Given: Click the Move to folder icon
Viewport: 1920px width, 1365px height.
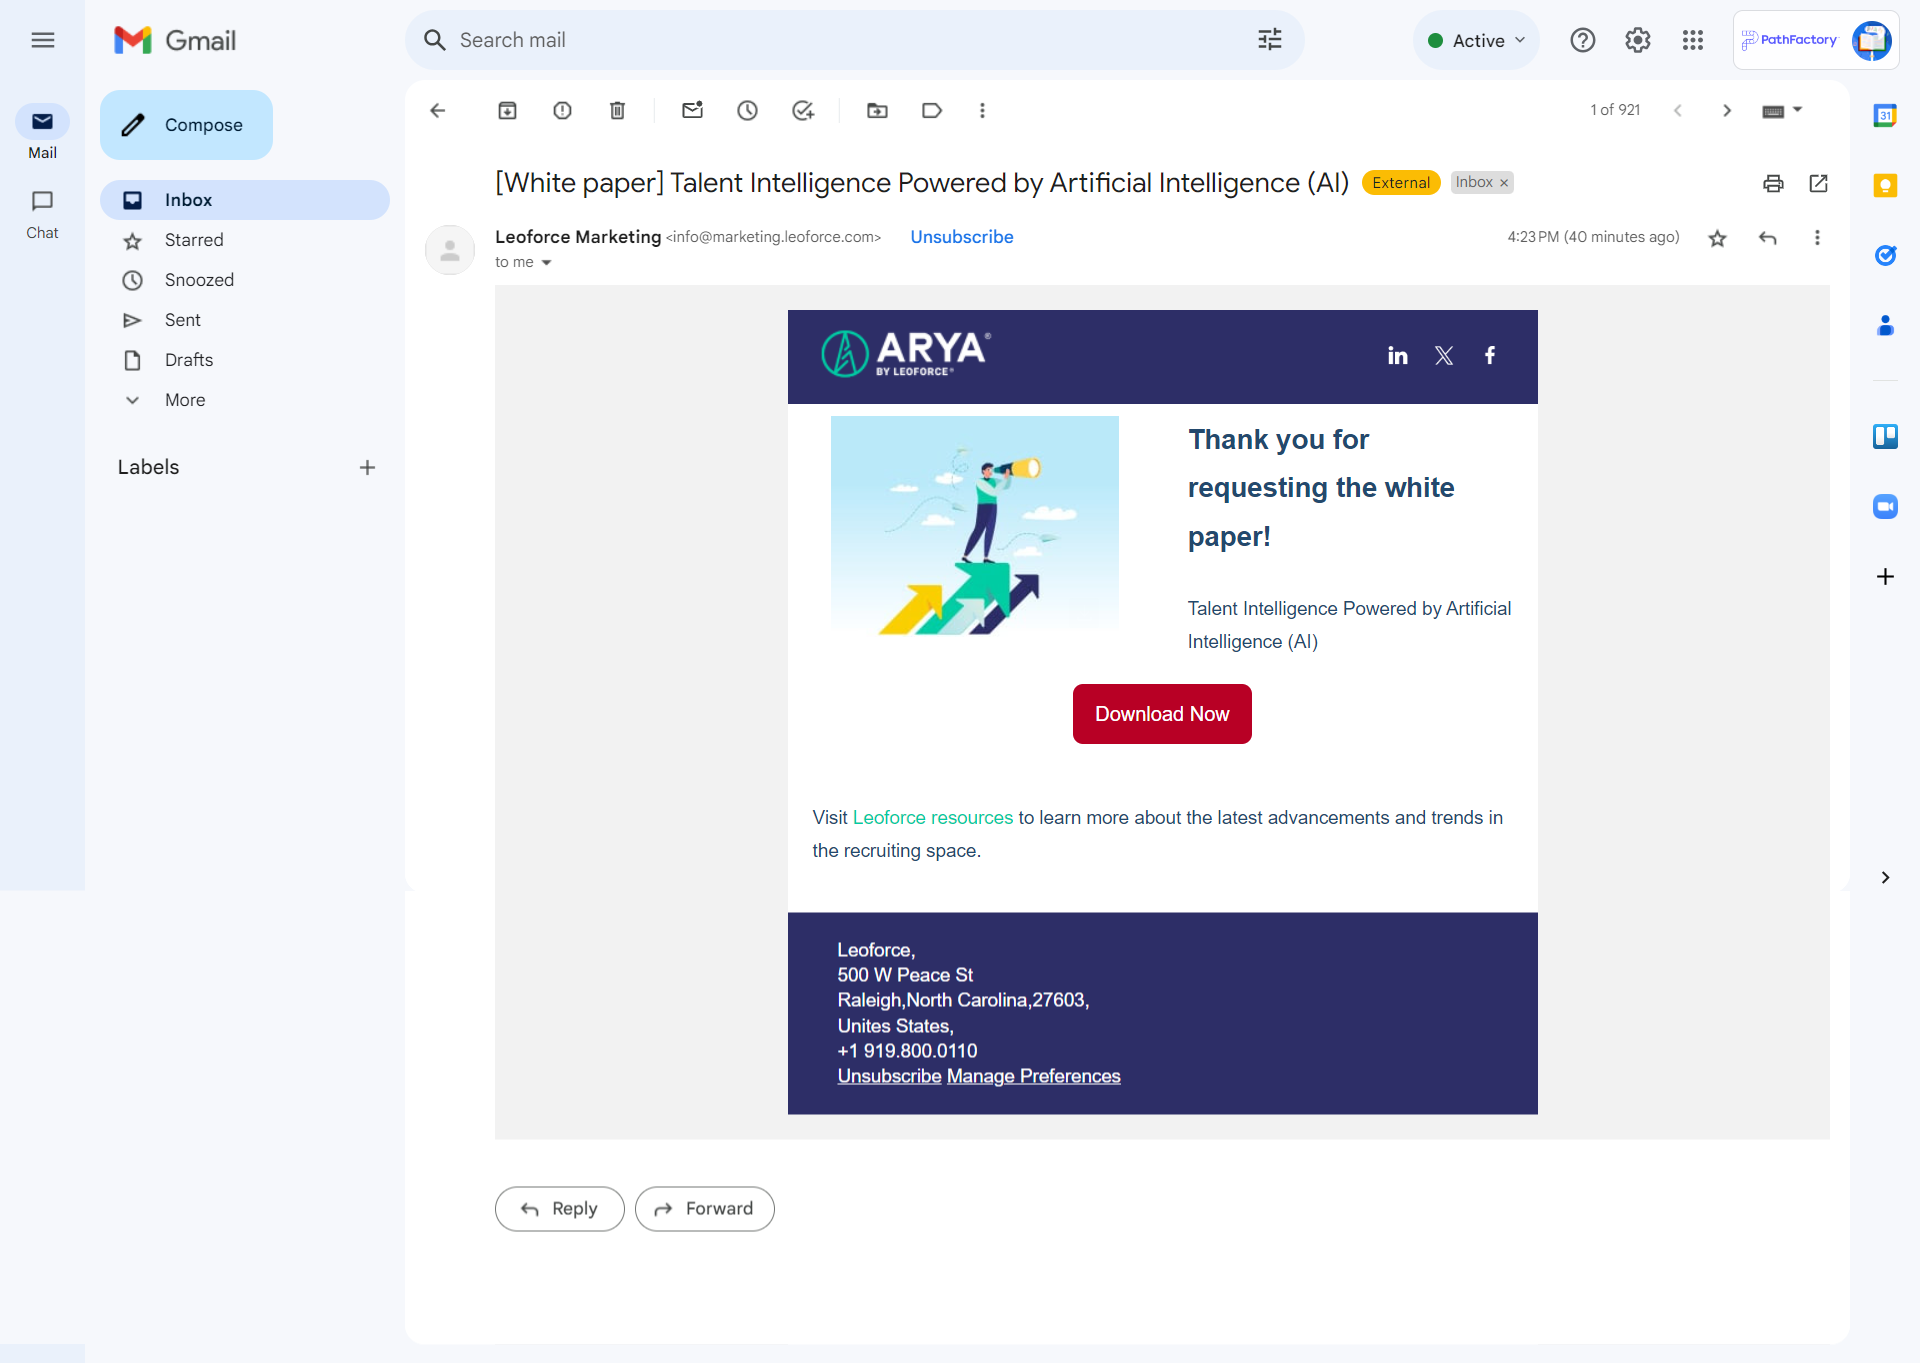Looking at the screenshot, I should 877,111.
